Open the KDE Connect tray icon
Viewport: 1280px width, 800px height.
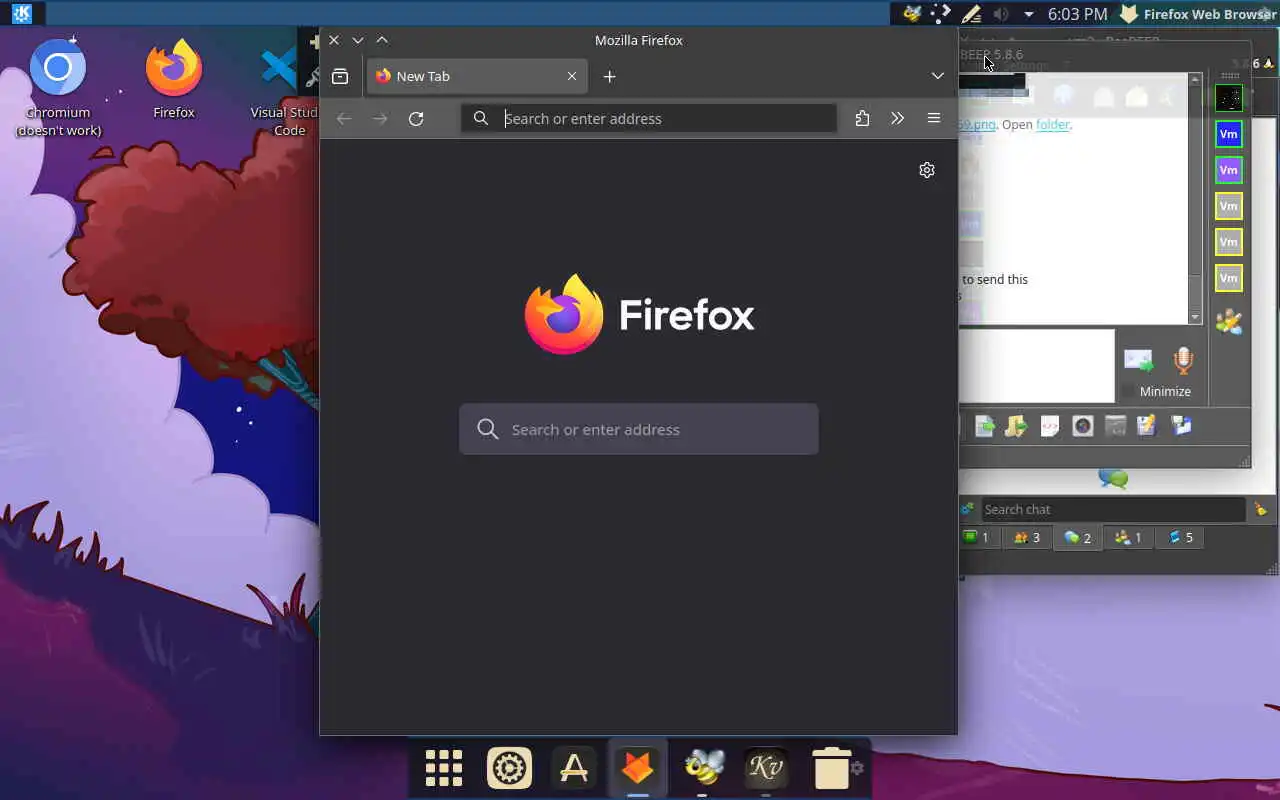pos(941,13)
